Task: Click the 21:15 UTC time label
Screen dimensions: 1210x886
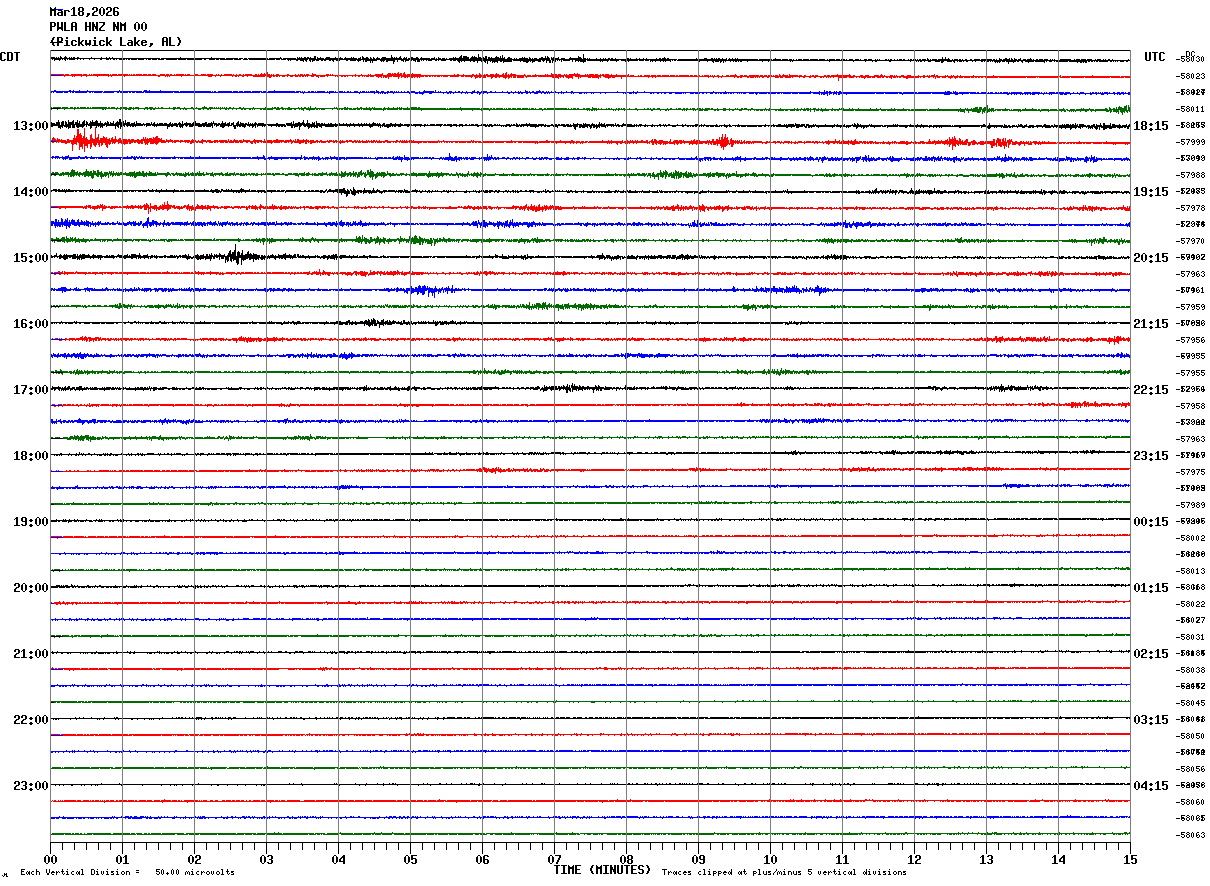Action: tap(1151, 324)
